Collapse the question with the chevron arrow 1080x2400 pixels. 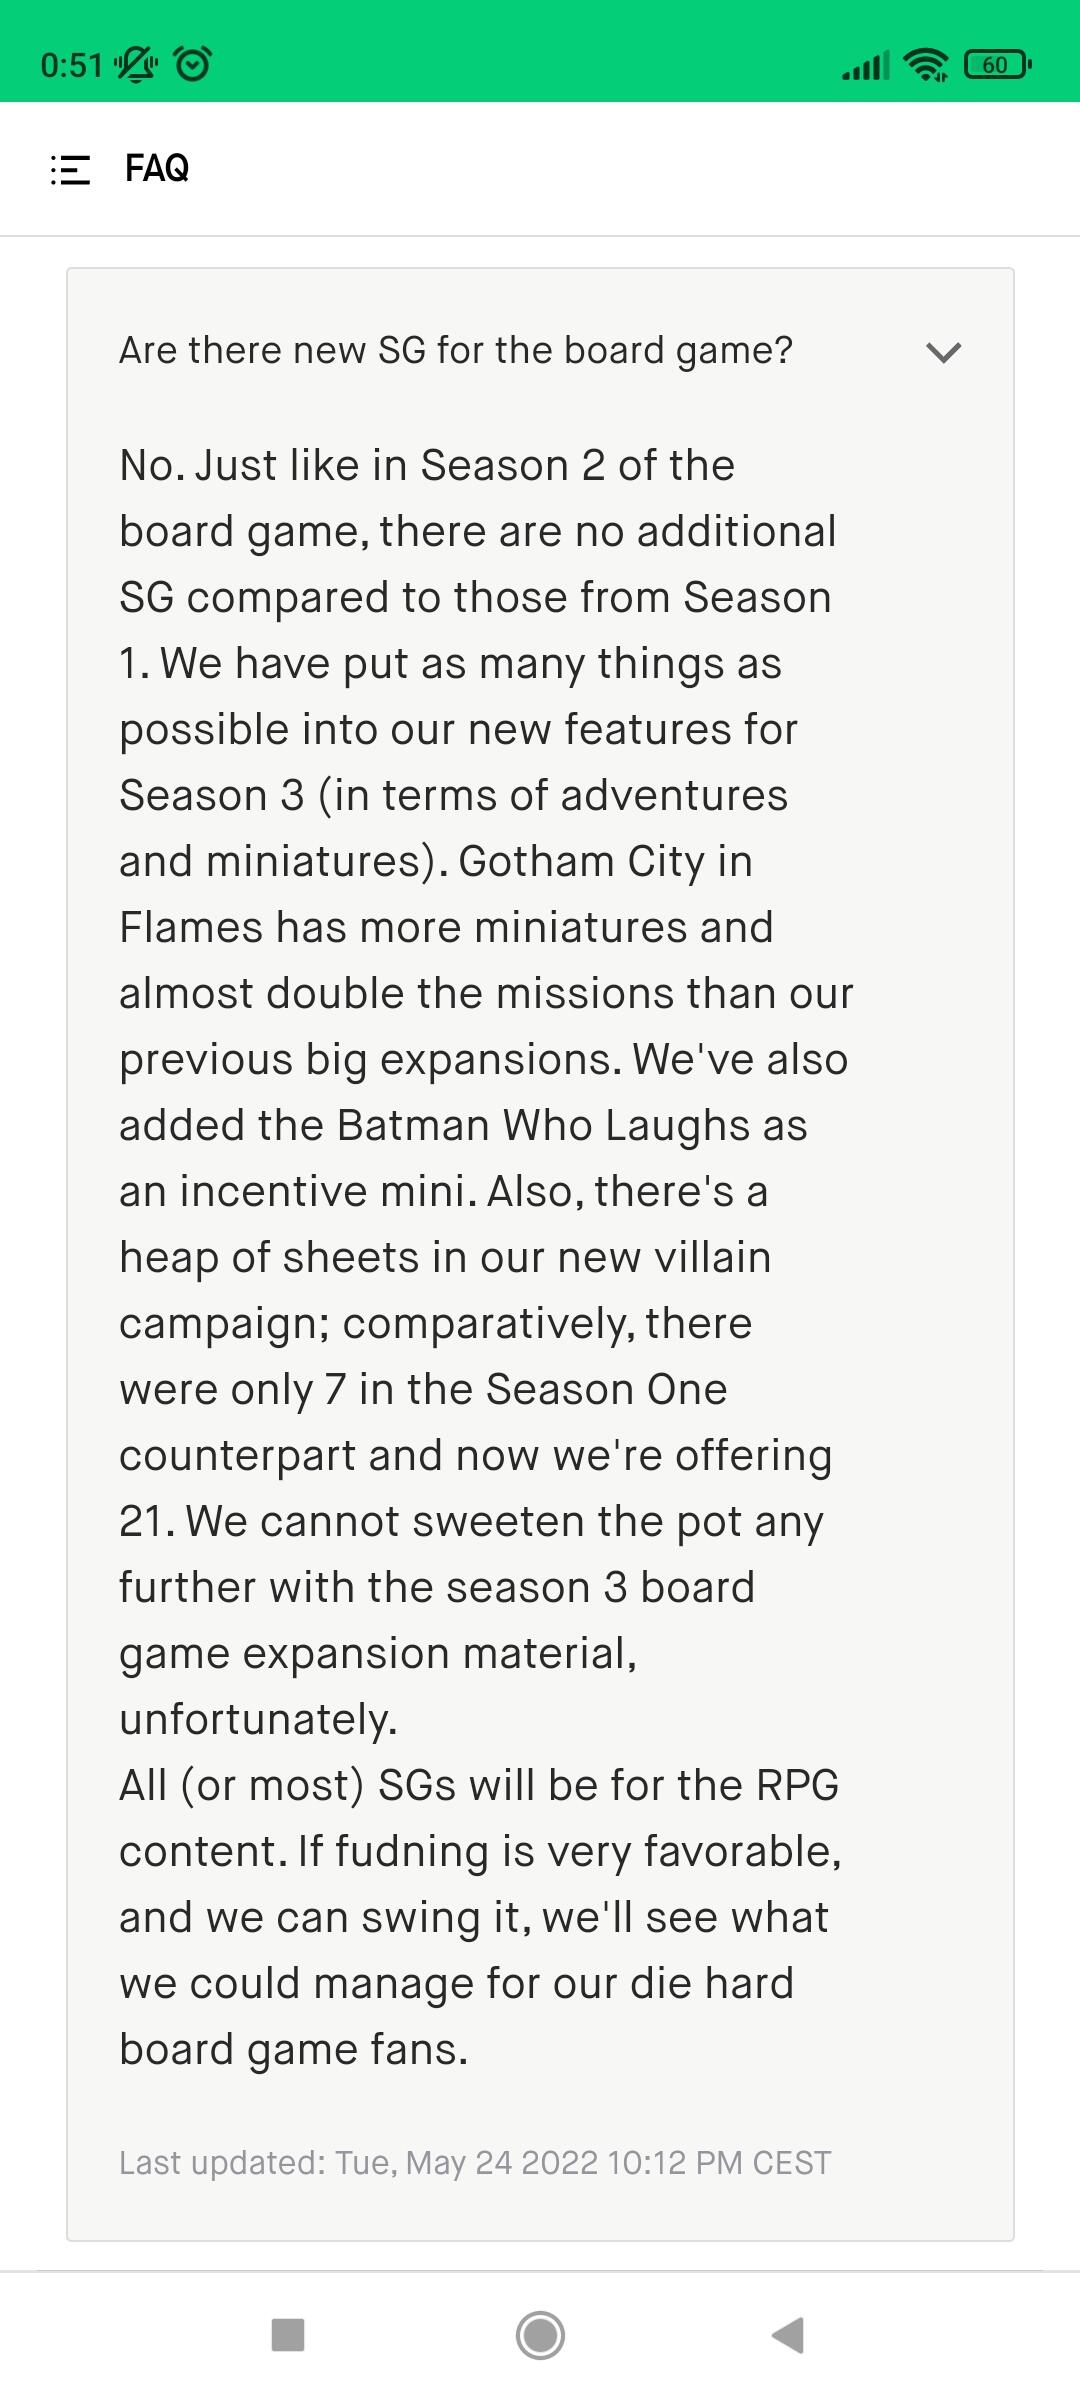coord(943,352)
